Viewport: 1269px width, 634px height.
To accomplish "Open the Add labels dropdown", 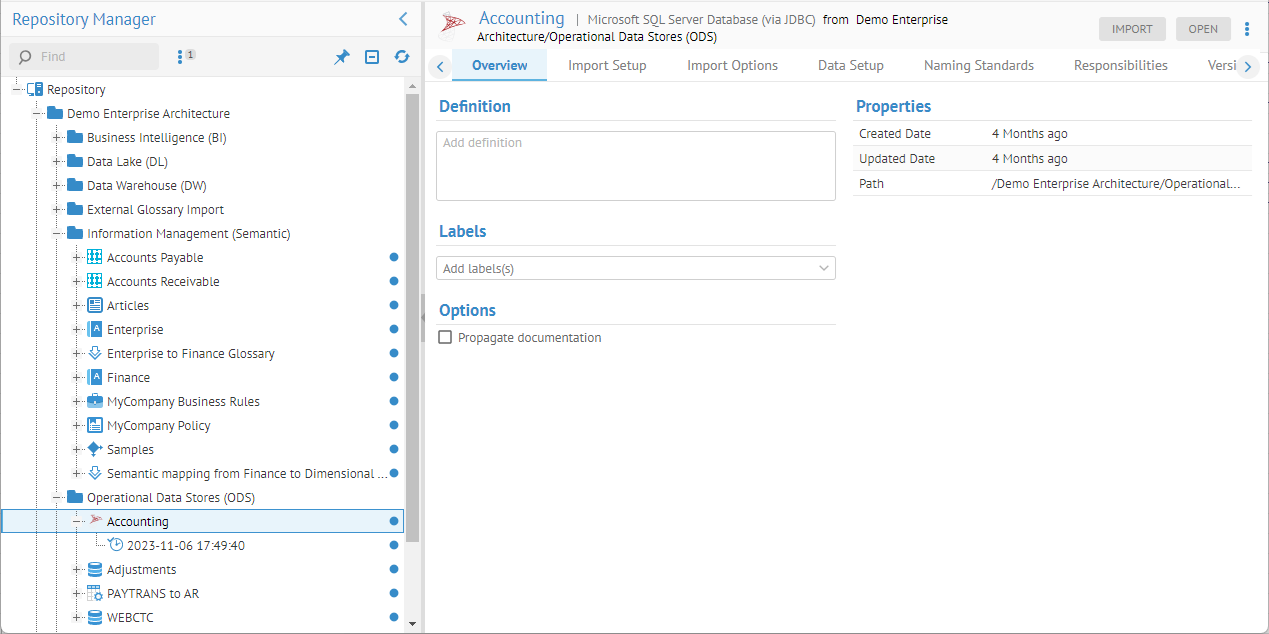I will point(824,268).
